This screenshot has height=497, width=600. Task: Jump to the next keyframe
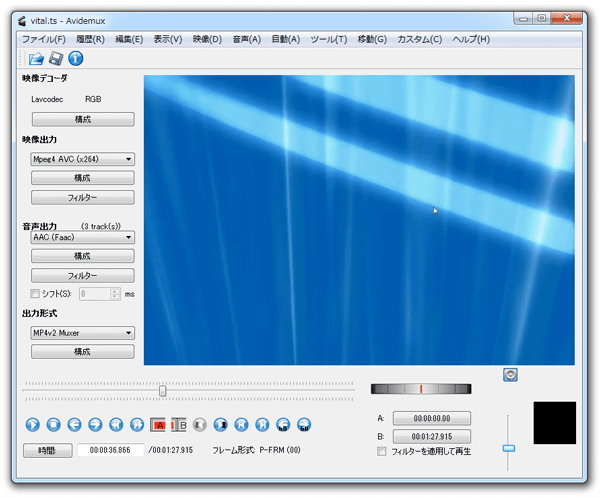coord(137,425)
